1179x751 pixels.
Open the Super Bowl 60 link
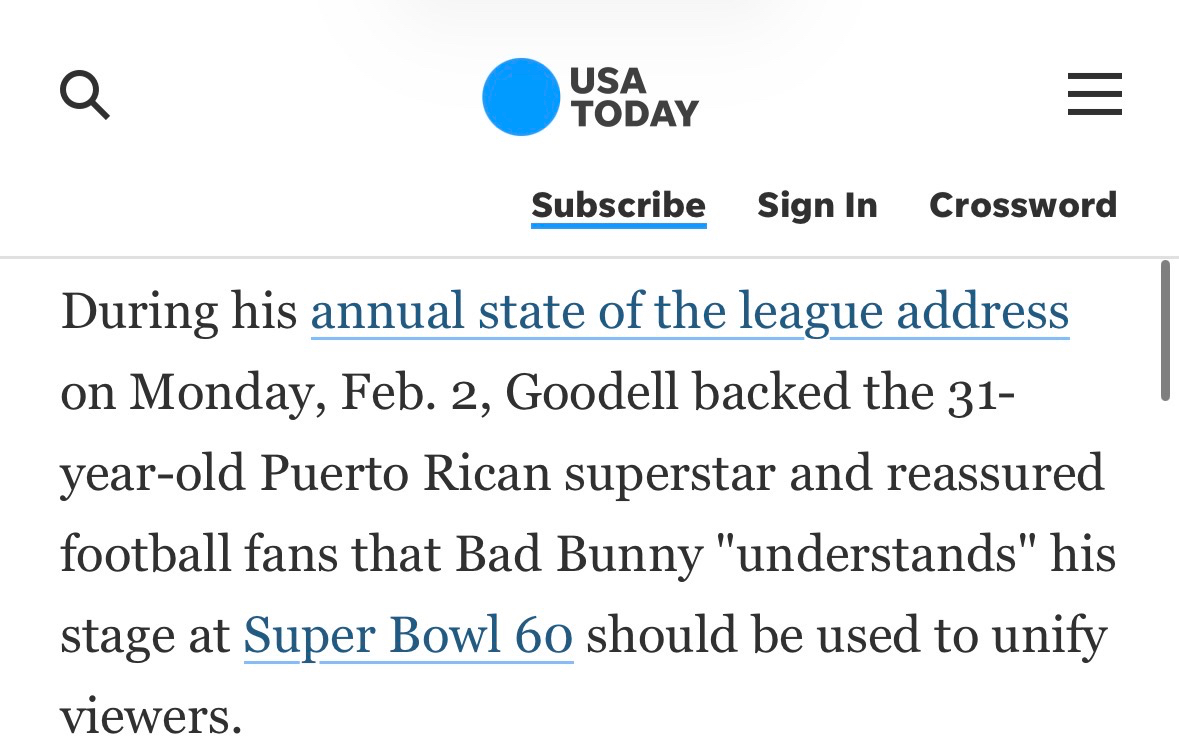[x=408, y=635]
